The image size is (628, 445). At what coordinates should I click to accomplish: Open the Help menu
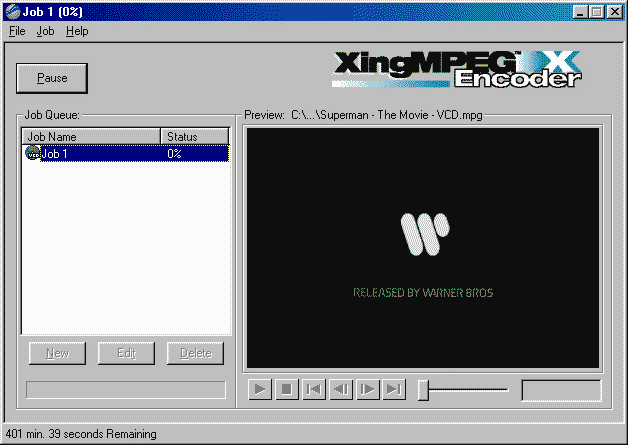click(x=77, y=31)
